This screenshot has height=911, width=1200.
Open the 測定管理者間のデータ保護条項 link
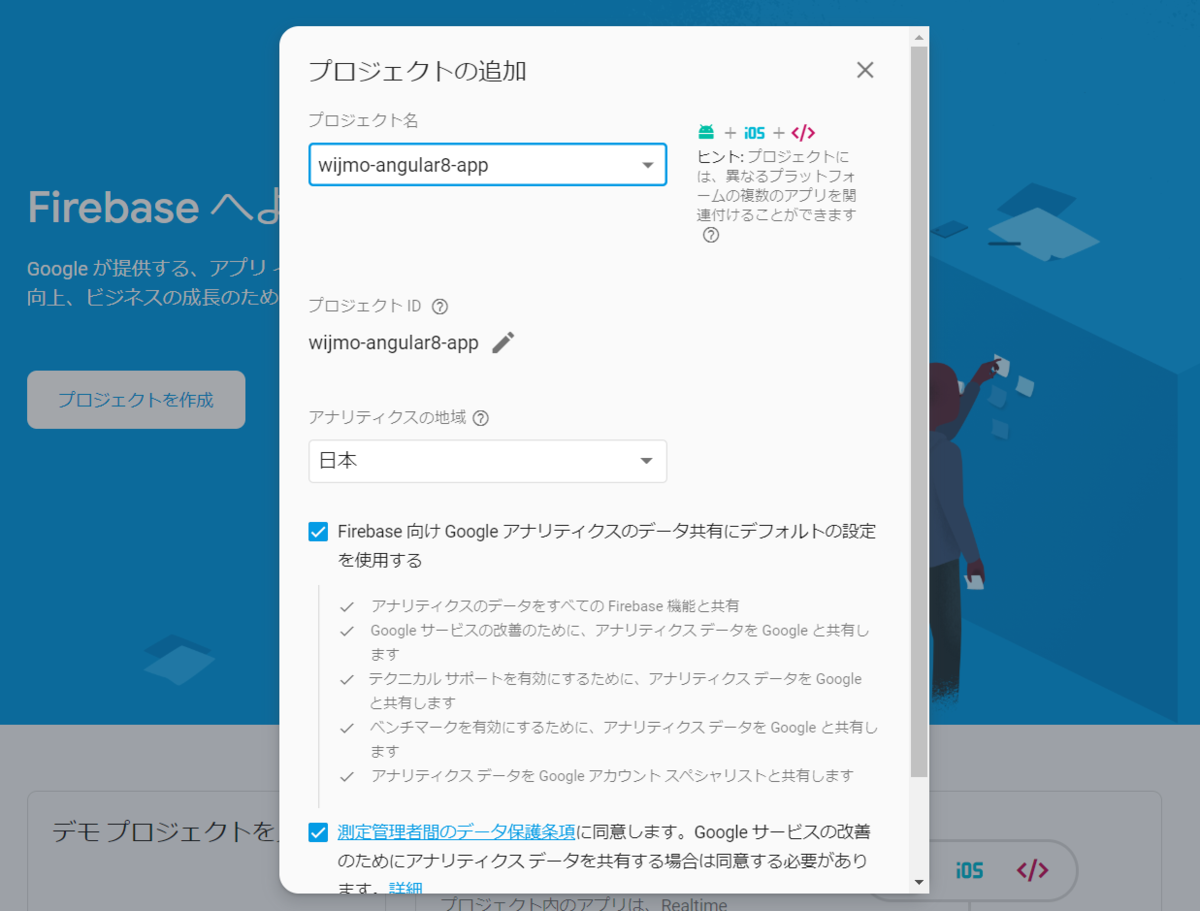(x=456, y=832)
